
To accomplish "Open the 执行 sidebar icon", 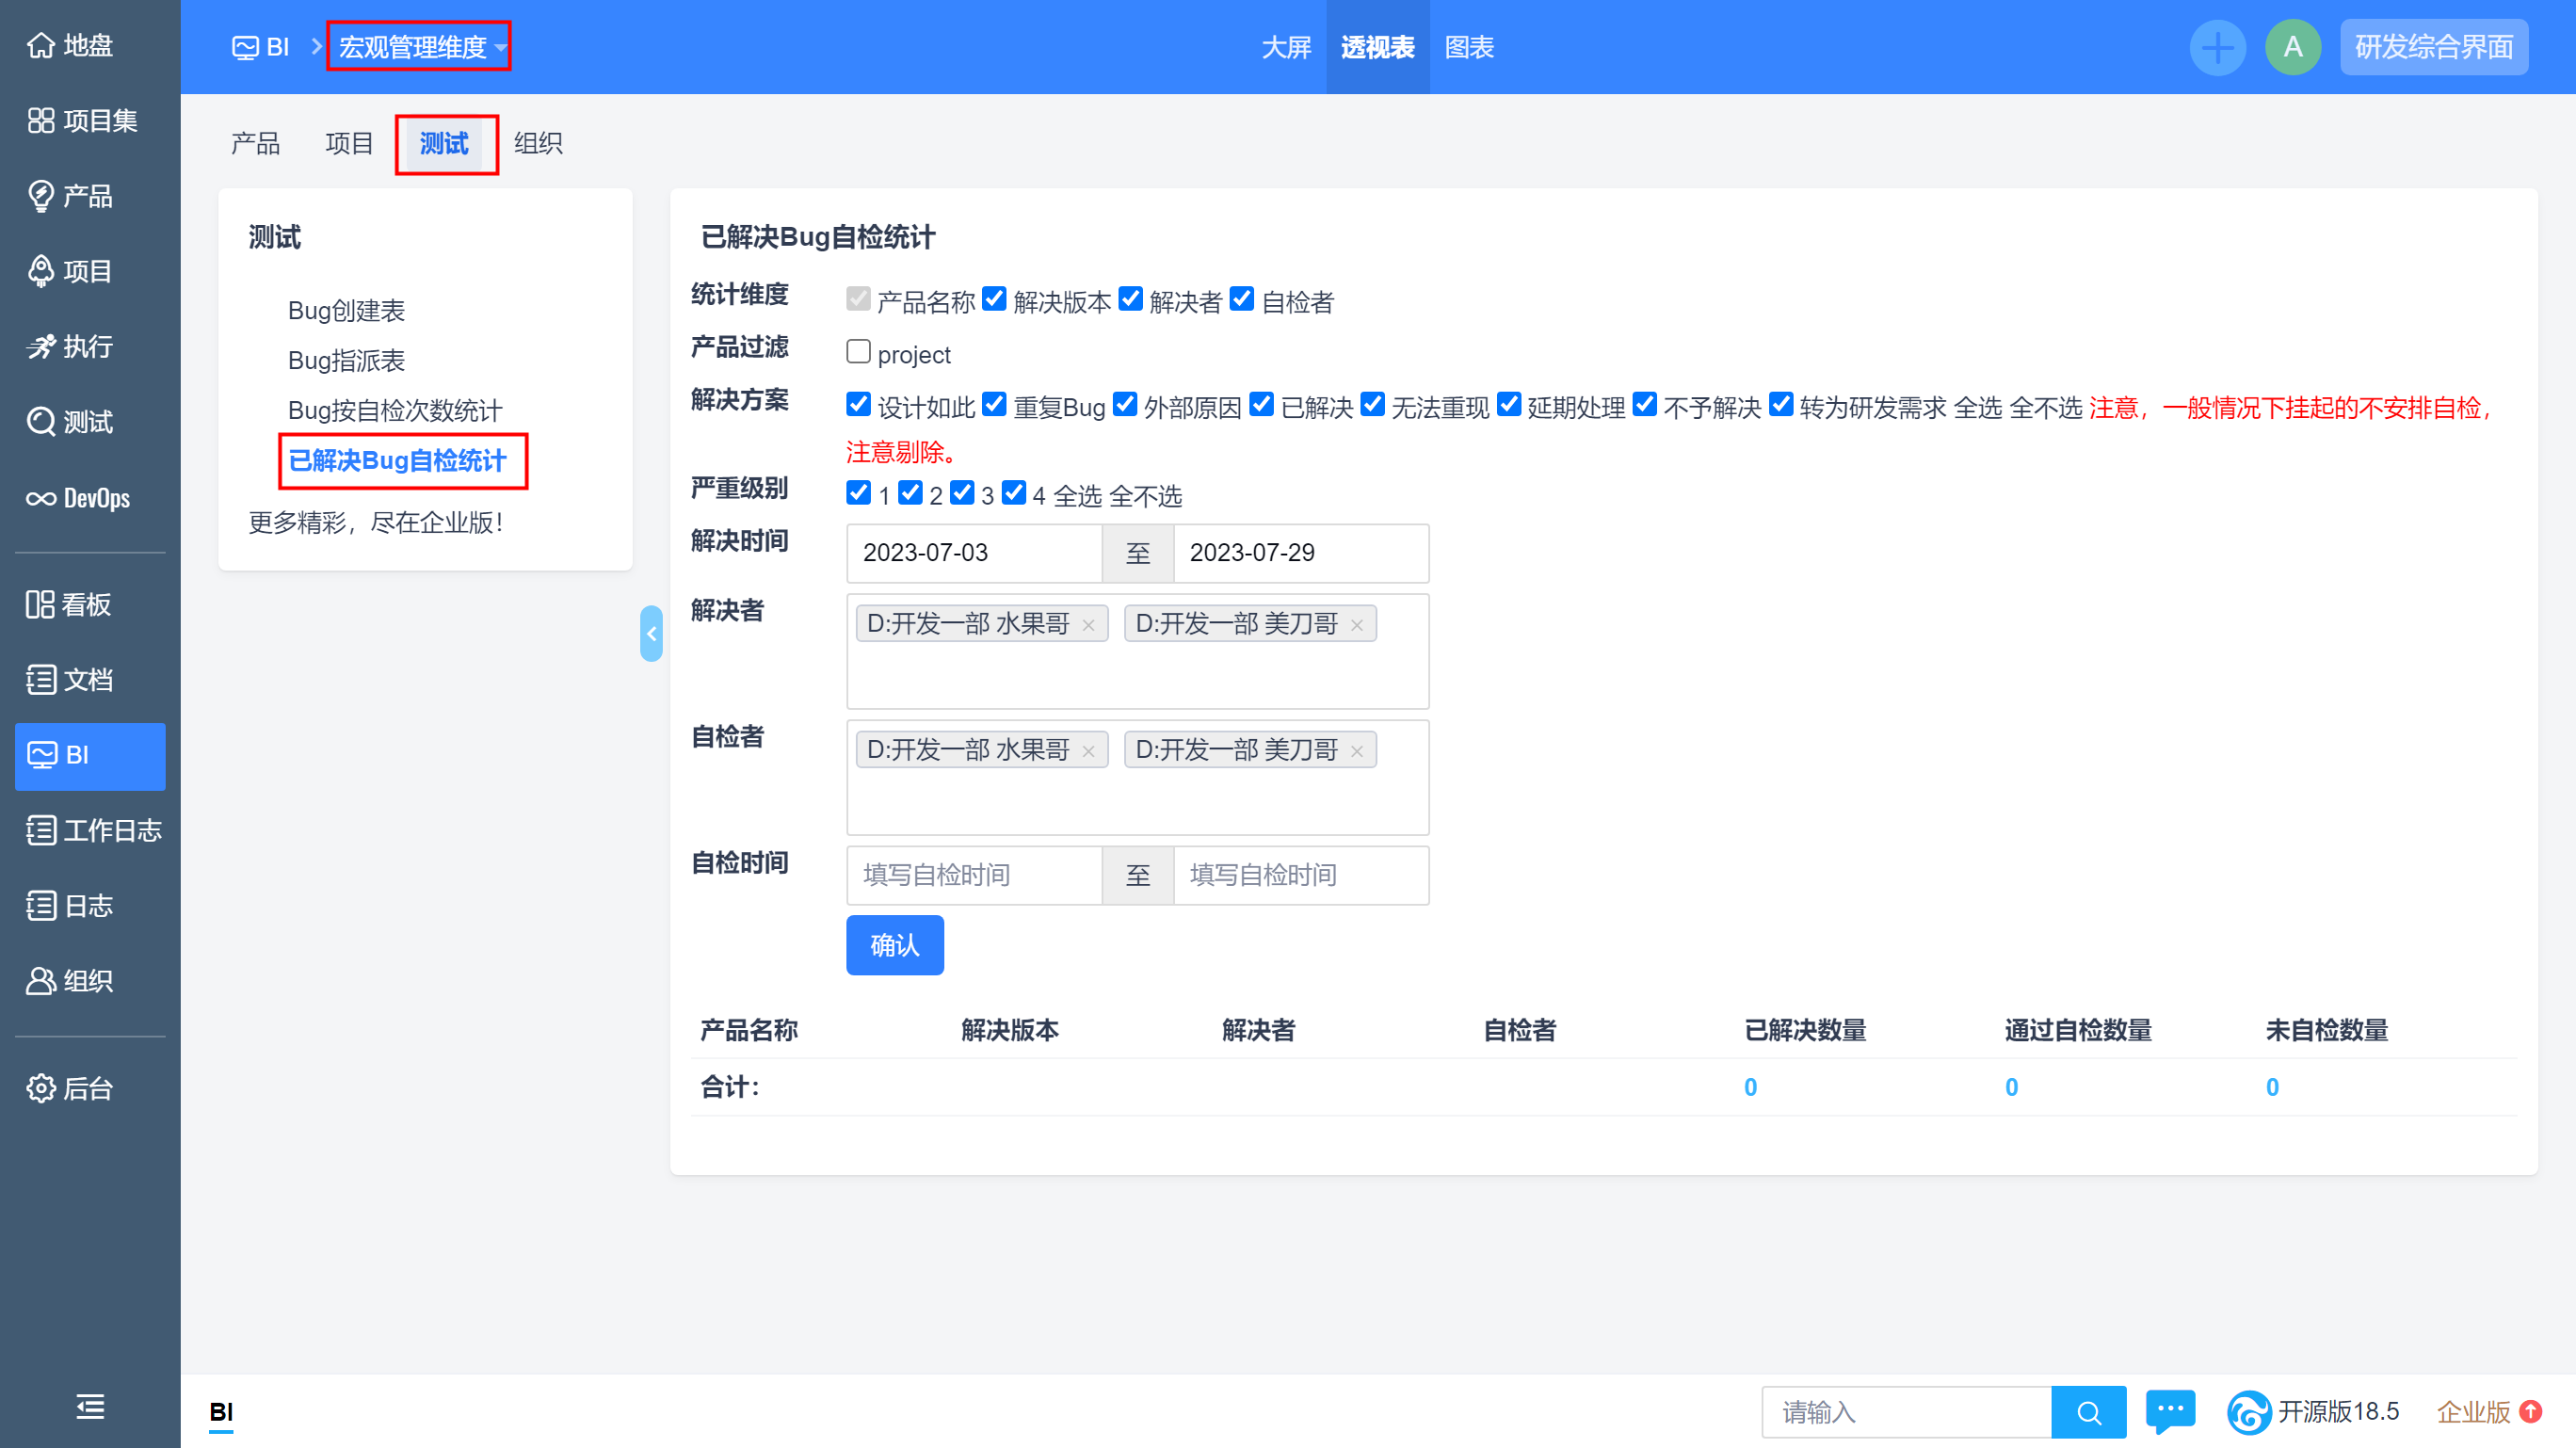I will click(x=40, y=346).
